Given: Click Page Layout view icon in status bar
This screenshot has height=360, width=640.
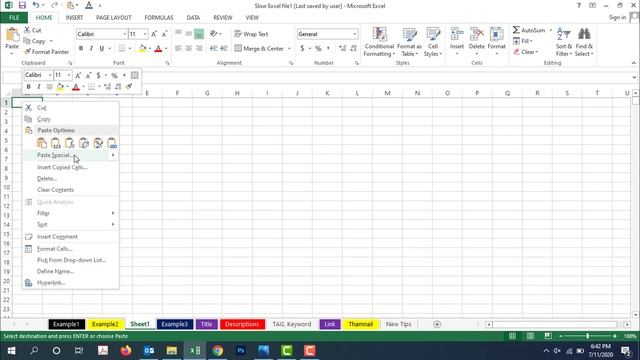Looking at the screenshot, I should coord(530,336).
